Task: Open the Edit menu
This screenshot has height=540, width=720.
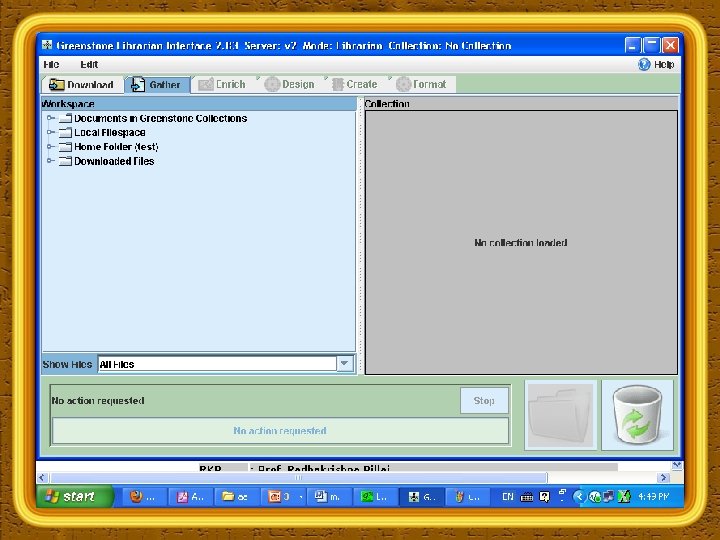Action: (89, 65)
